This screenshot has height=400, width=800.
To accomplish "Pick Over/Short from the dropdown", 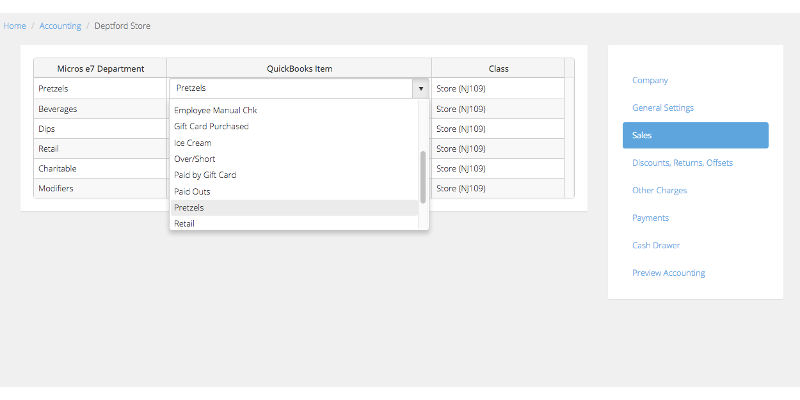I will pos(294,159).
